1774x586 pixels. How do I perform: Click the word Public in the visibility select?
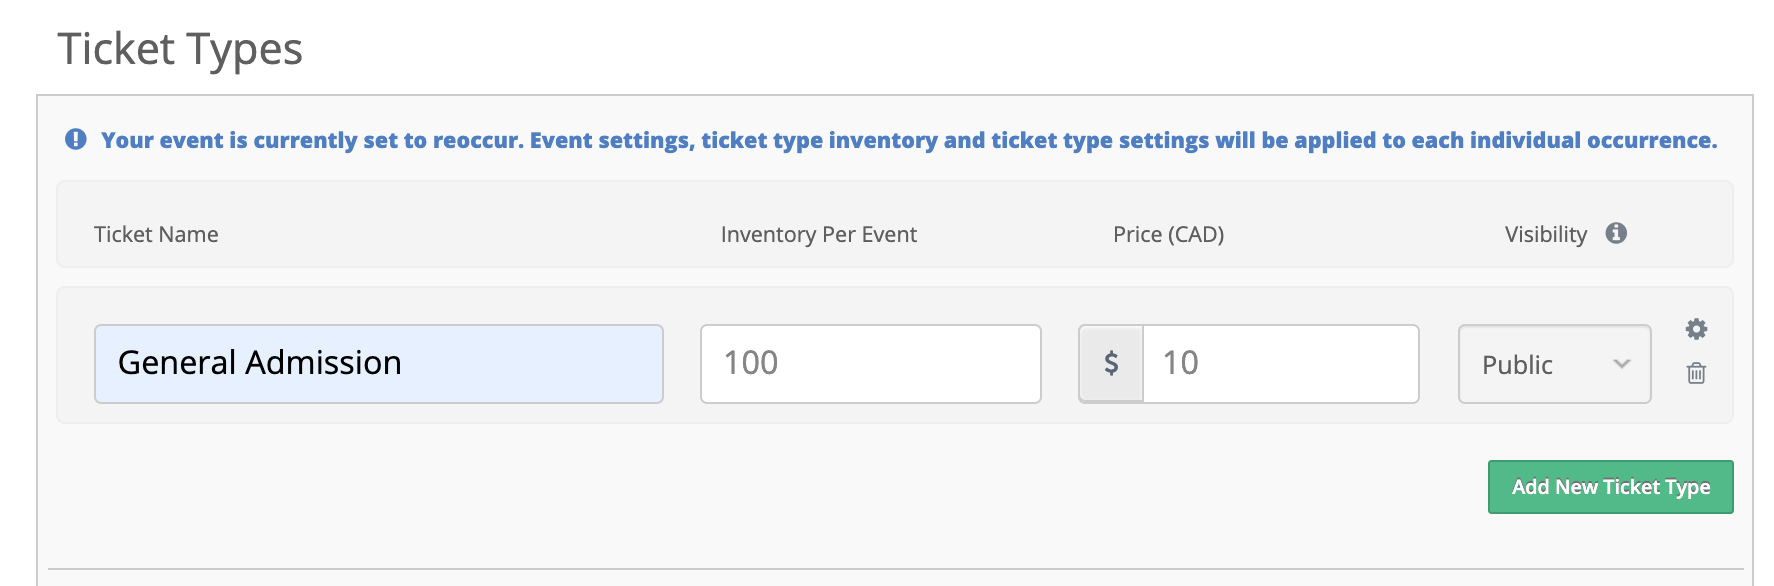click(x=1517, y=365)
